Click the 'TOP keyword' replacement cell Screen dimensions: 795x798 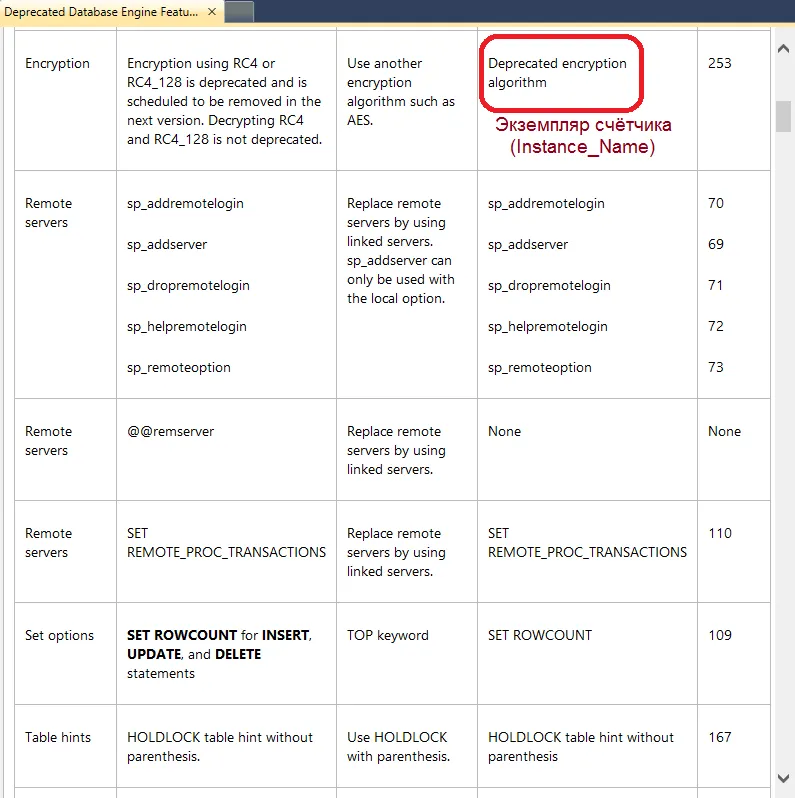point(387,635)
